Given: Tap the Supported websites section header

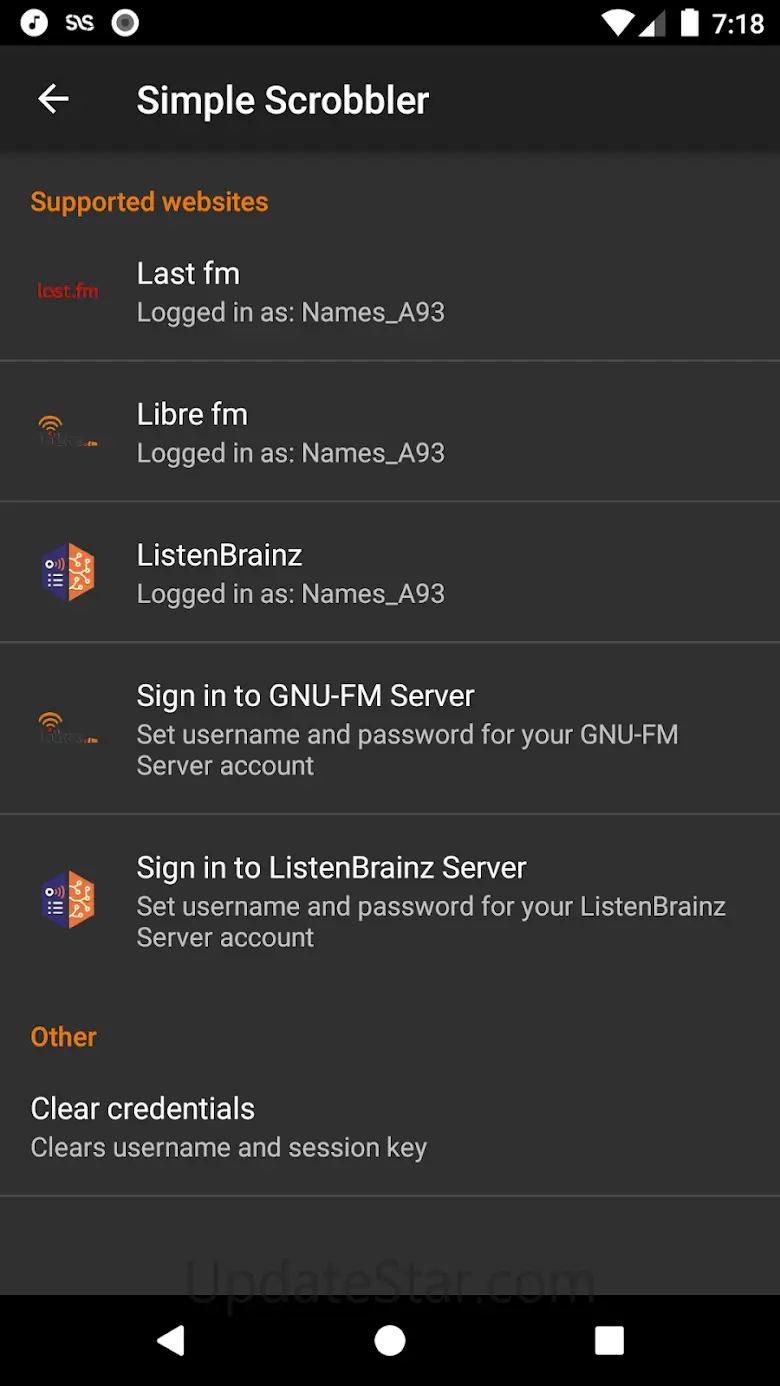Looking at the screenshot, I should click(149, 202).
